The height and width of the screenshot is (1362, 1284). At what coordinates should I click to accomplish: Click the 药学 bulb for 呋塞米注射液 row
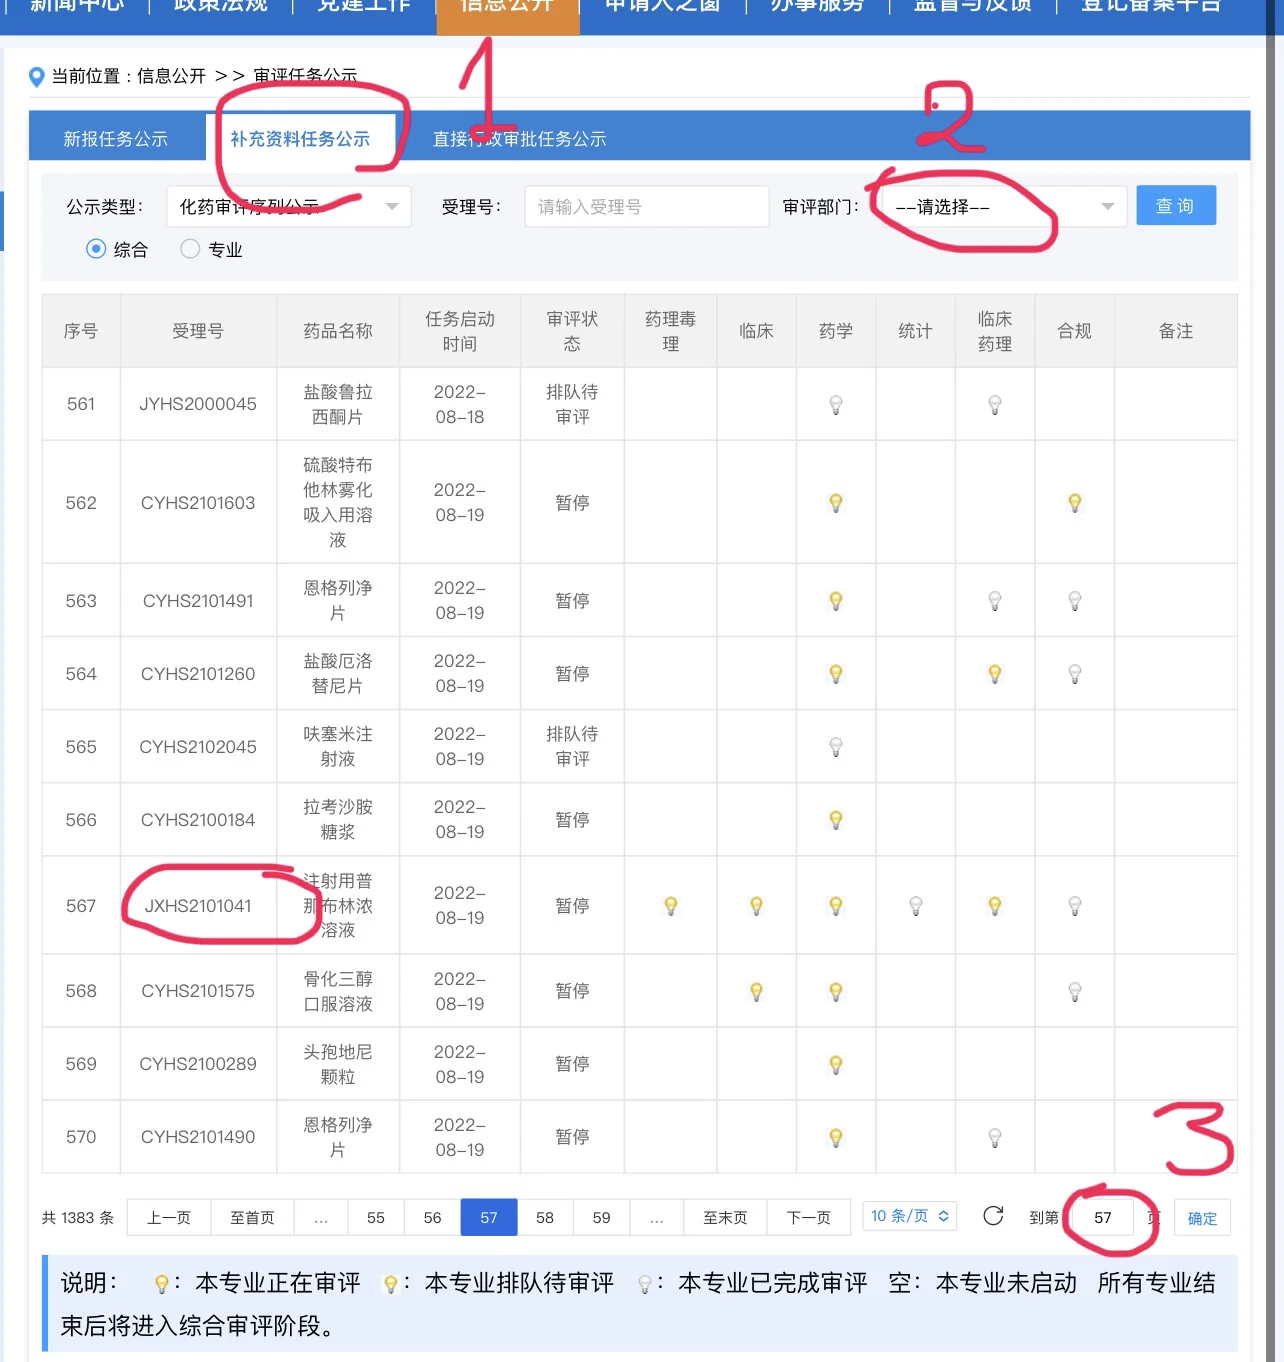pos(836,747)
